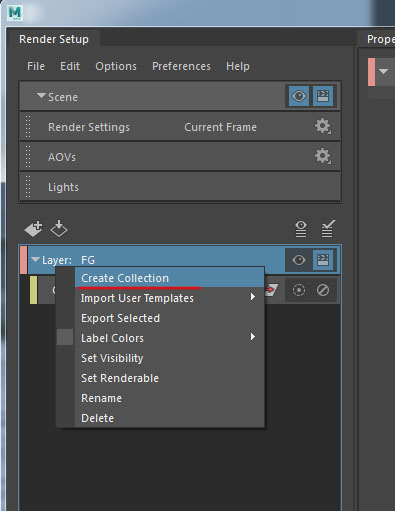Image resolution: width=395 pixels, height=511 pixels.
Task: Choose Export Selected in context menu
Action: [x=169, y=318]
